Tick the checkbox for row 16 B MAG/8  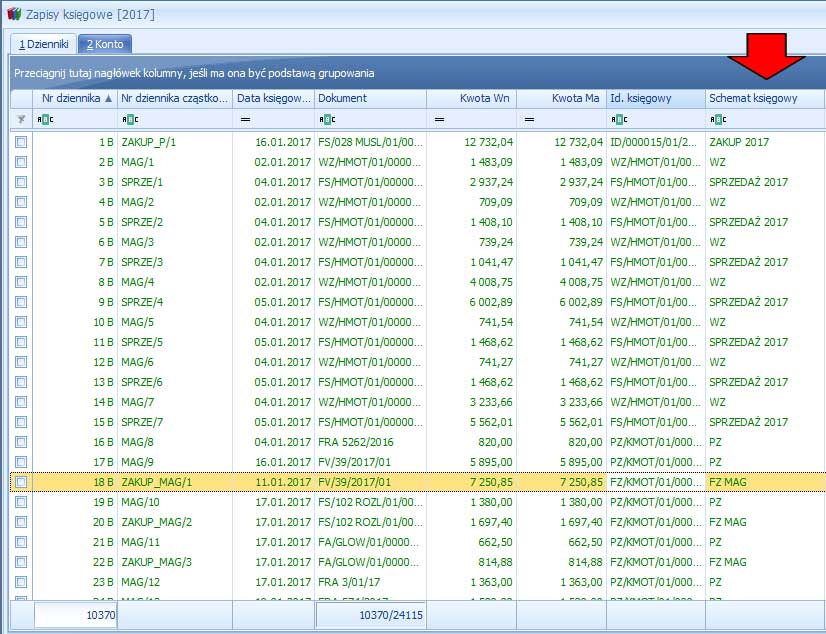click(21, 442)
